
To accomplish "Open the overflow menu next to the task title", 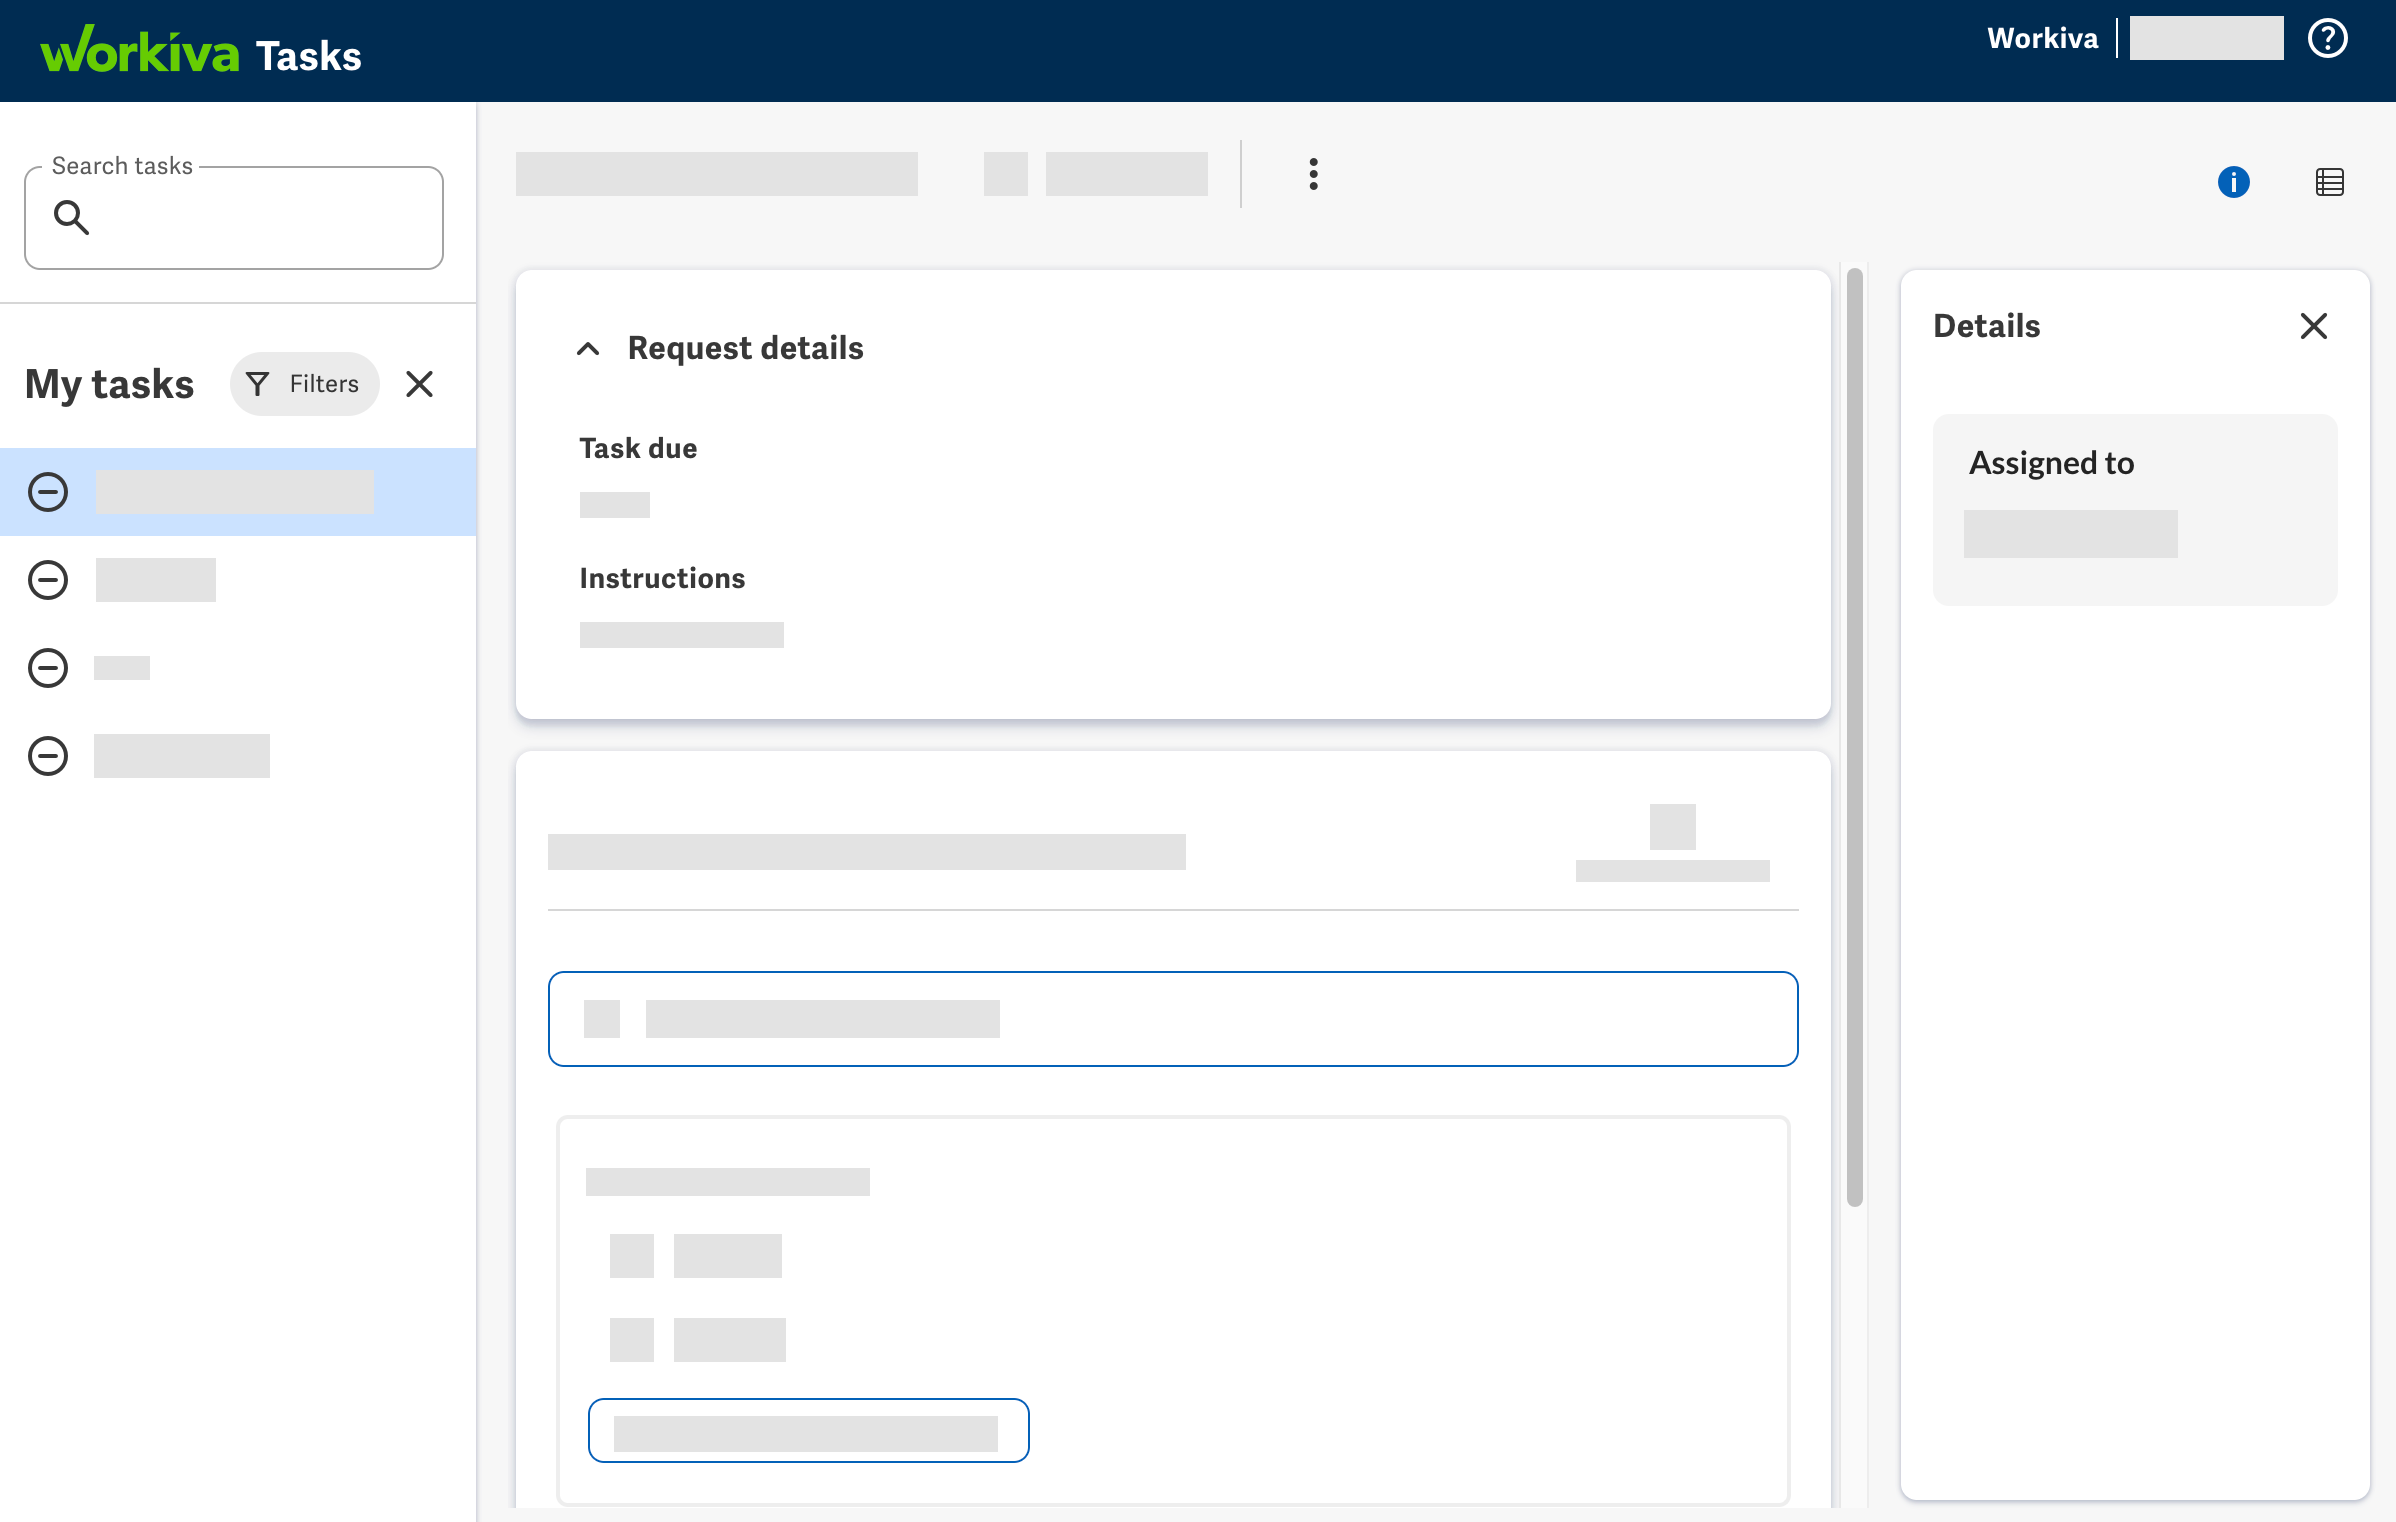I will [1313, 174].
